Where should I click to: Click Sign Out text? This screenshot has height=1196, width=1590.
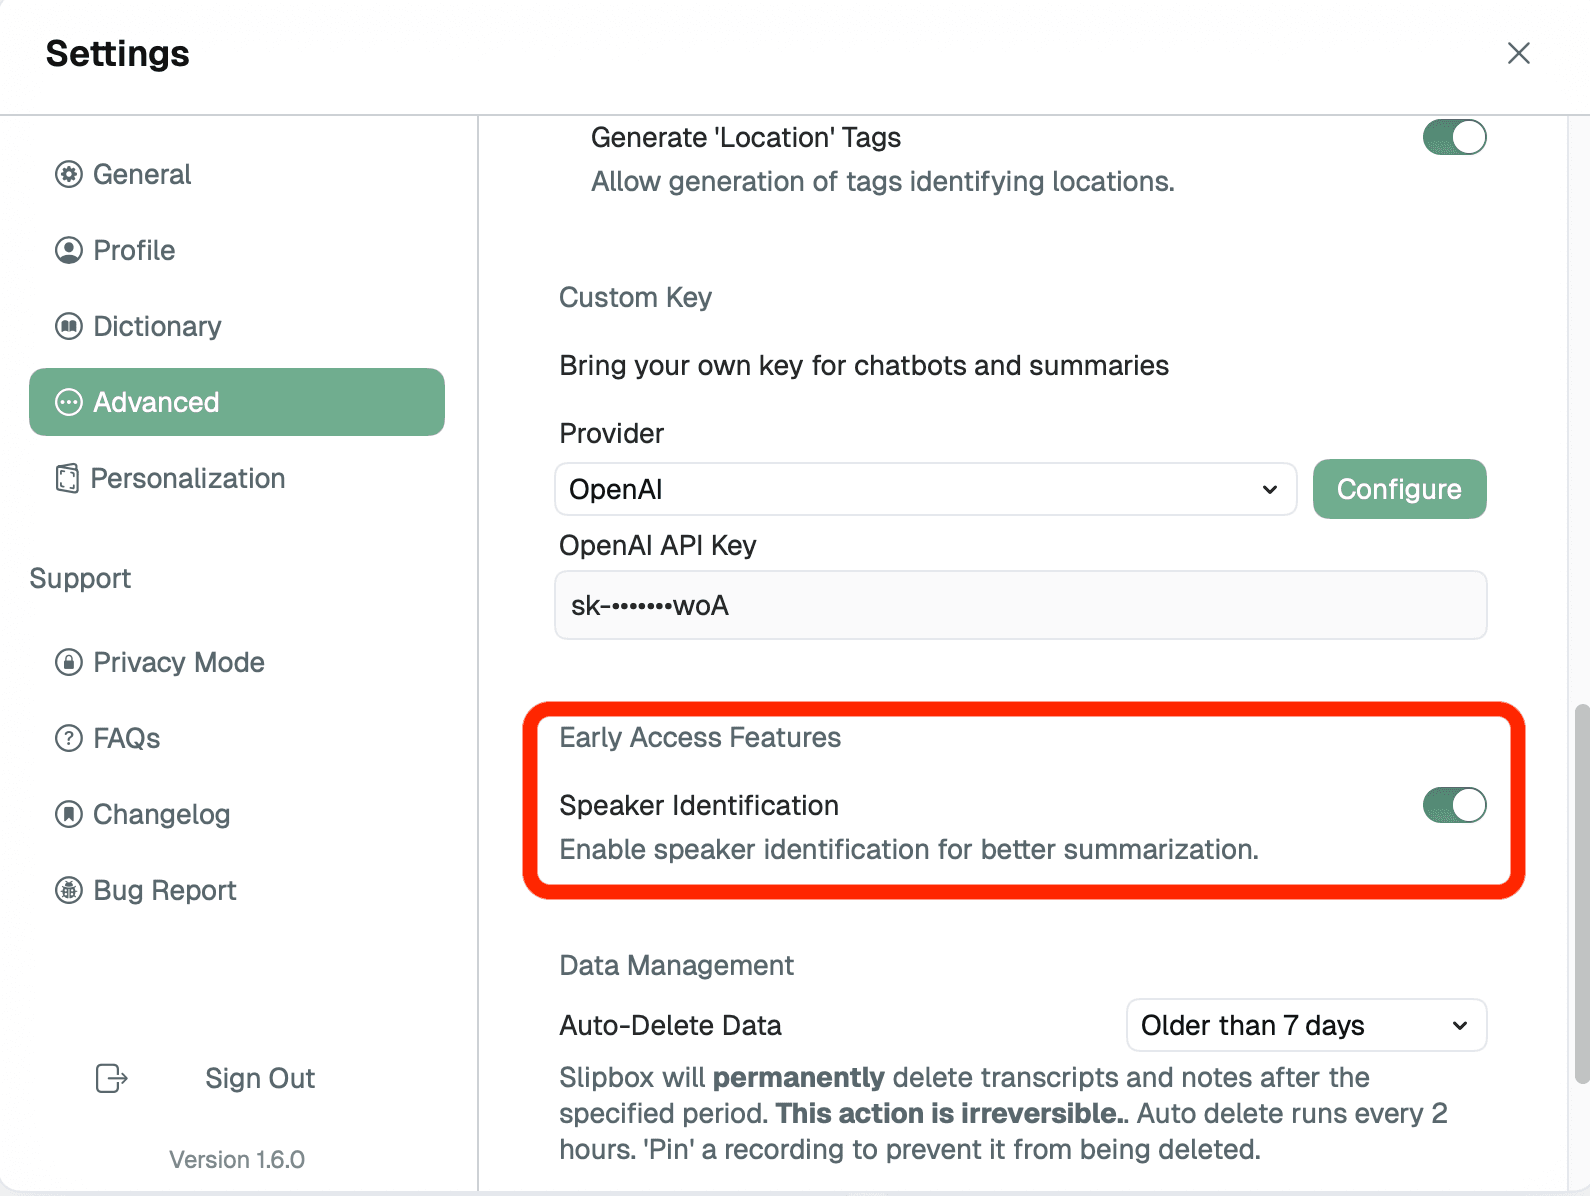coord(260,1078)
